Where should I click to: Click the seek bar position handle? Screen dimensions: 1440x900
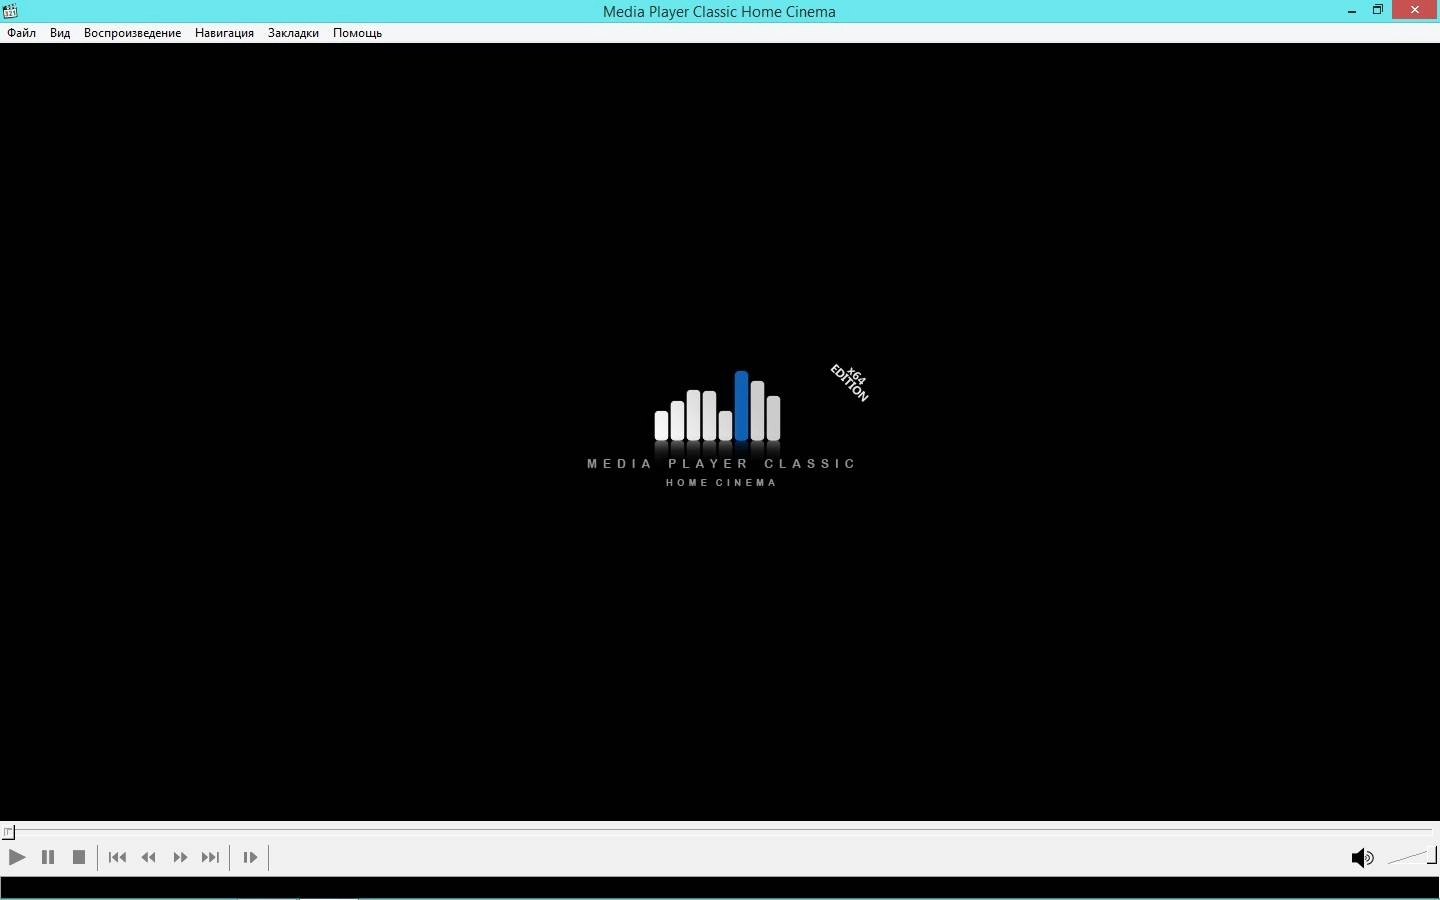click(9, 831)
